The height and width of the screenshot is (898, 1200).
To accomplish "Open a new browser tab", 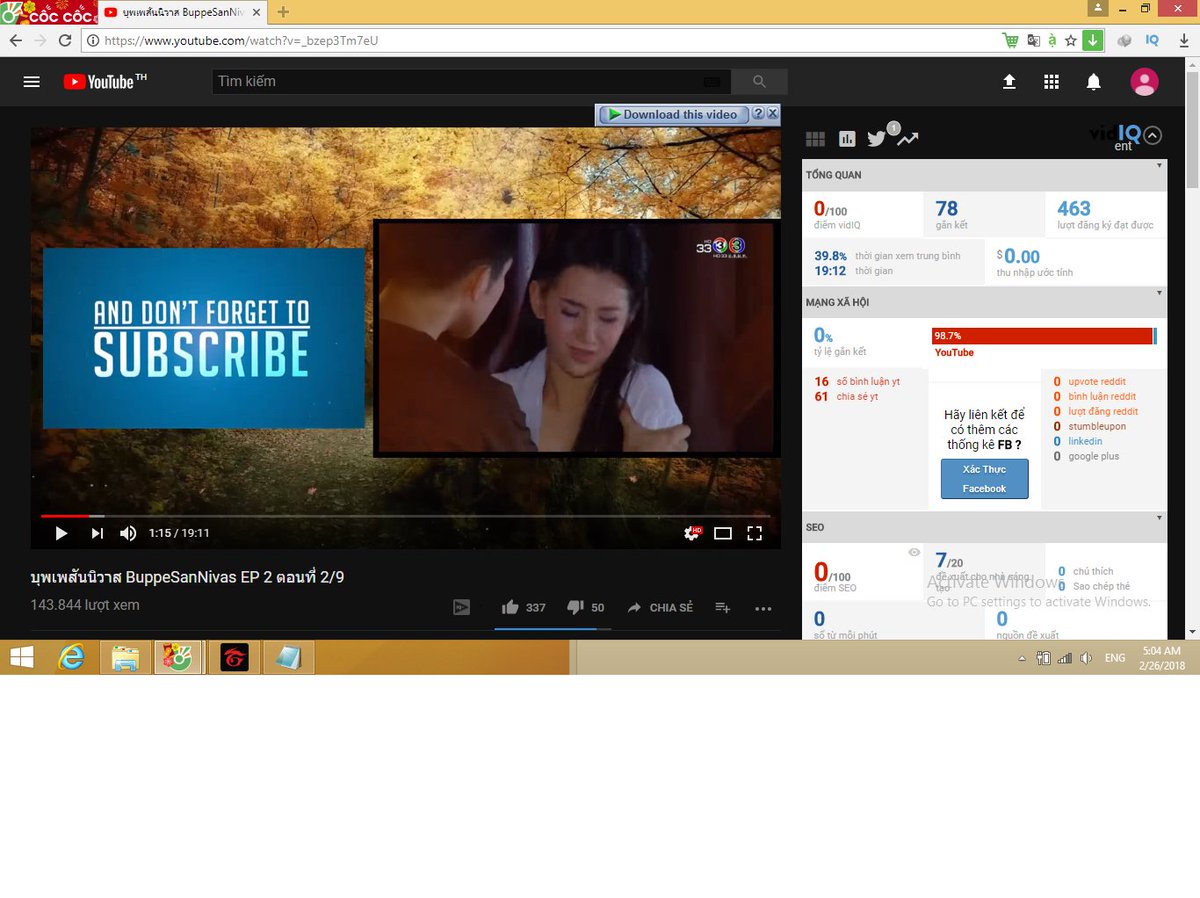I will (283, 12).
